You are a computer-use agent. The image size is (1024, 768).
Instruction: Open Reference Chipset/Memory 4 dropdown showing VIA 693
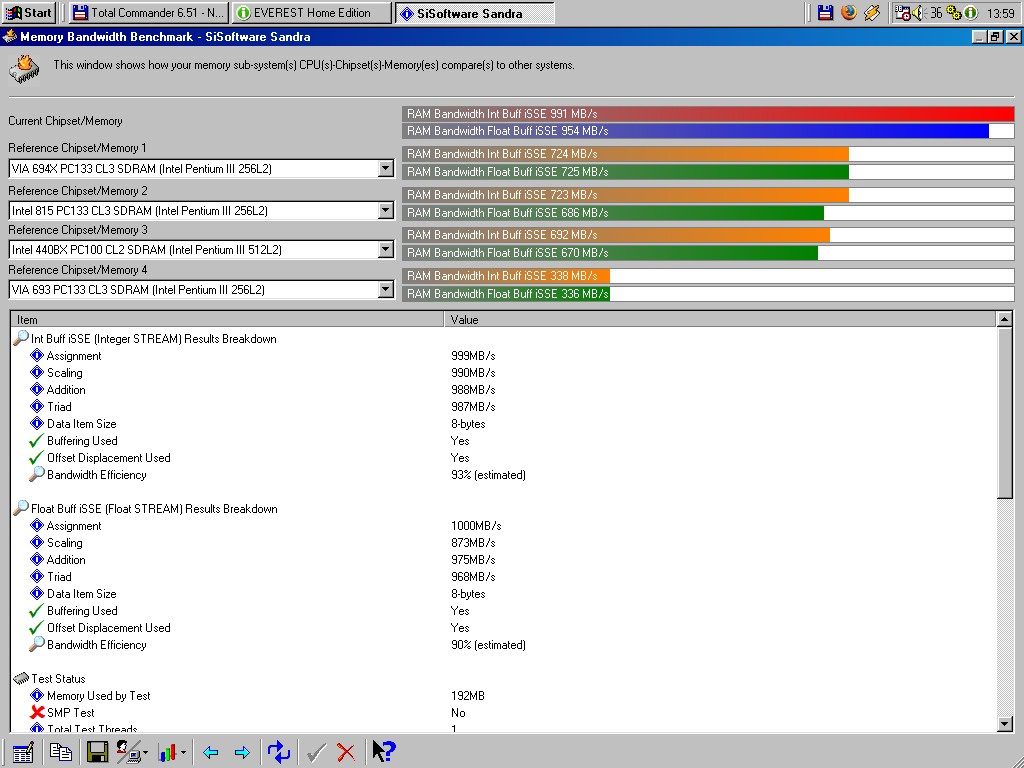pos(386,289)
